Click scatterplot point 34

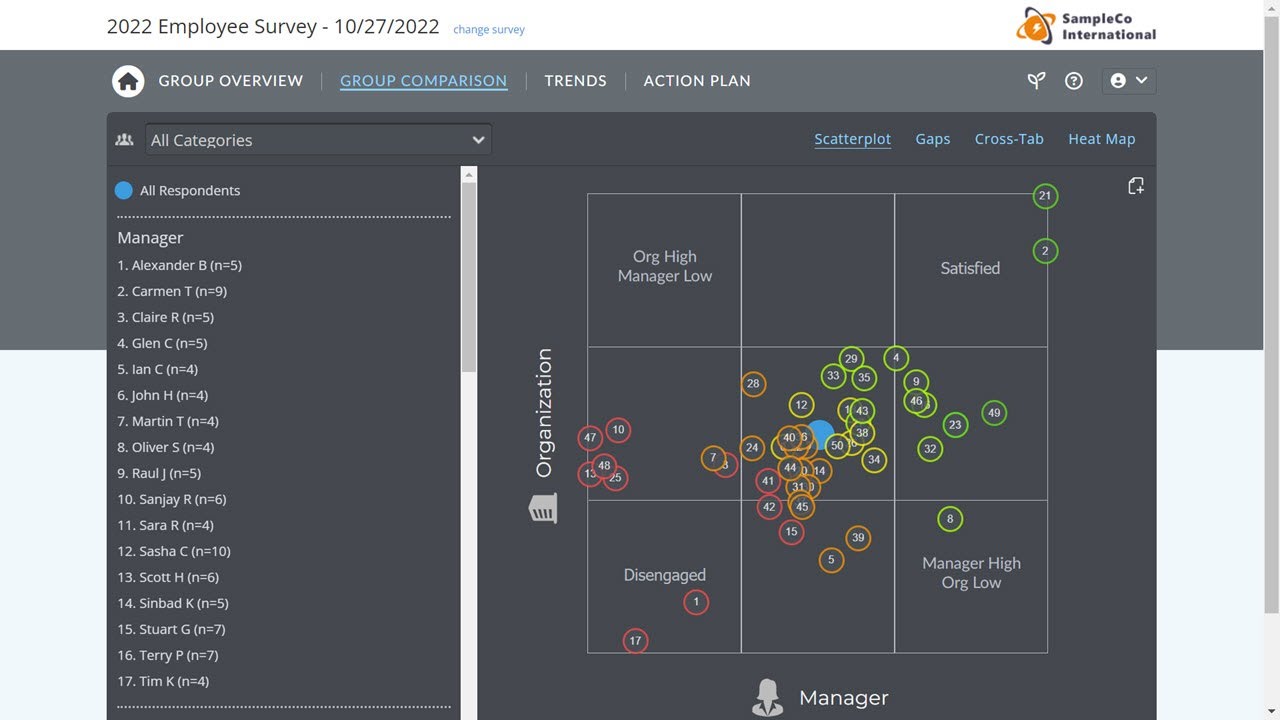(874, 460)
